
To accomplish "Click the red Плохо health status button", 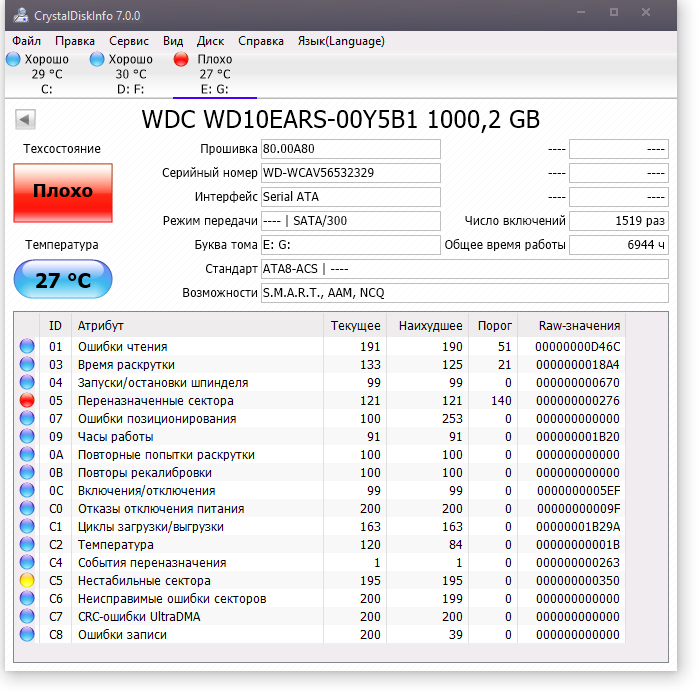I will click(x=63, y=192).
